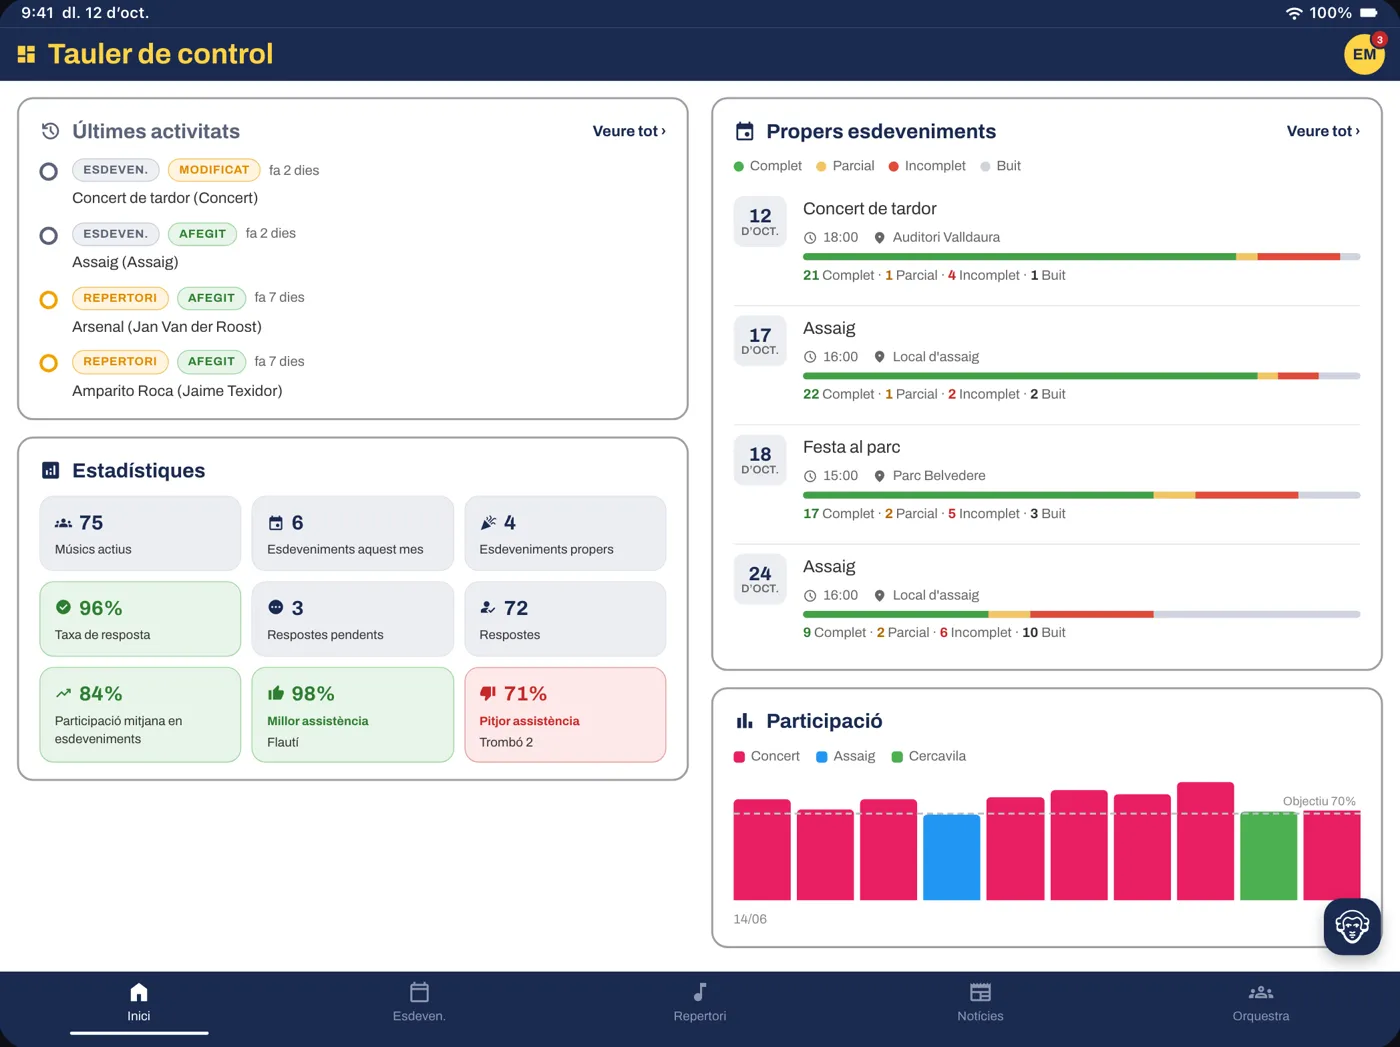The height and width of the screenshot is (1047, 1400).
Task: Open the 18 d'oct. Festa al parc event
Action: pyautogui.click(x=1047, y=479)
